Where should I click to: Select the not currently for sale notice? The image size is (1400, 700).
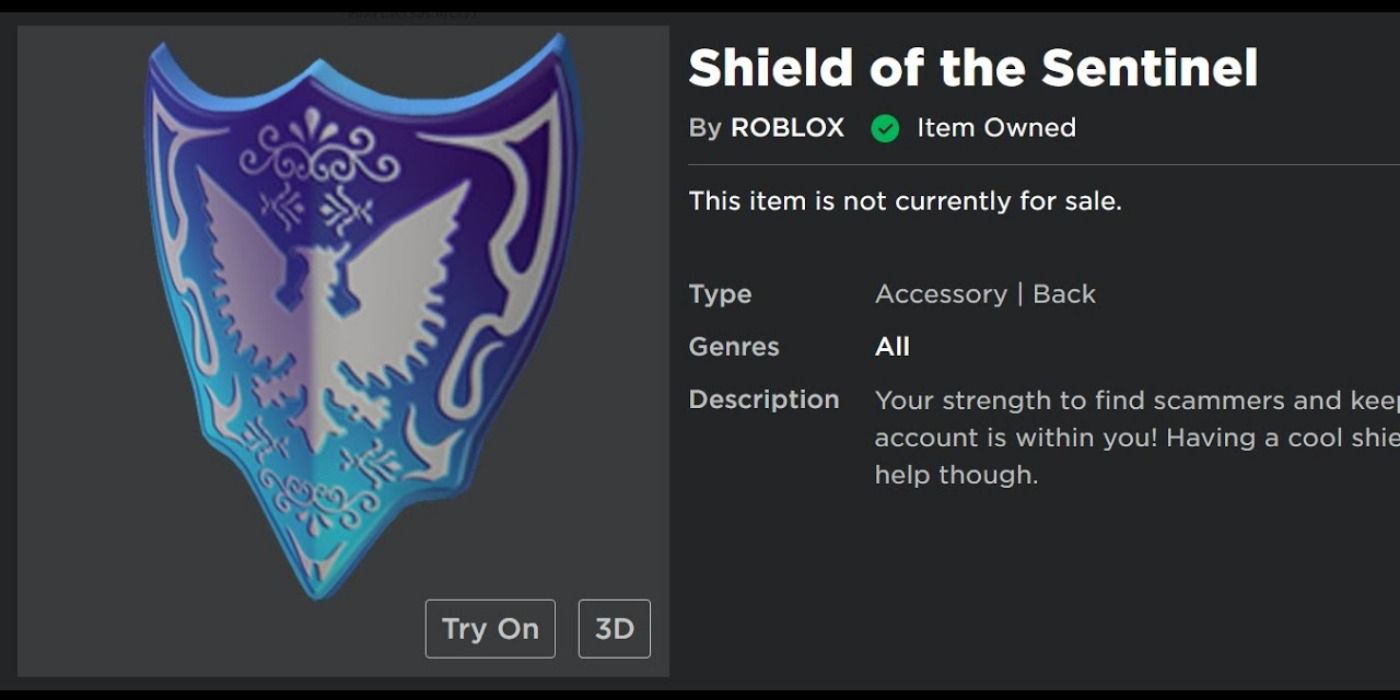pos(905,201)
